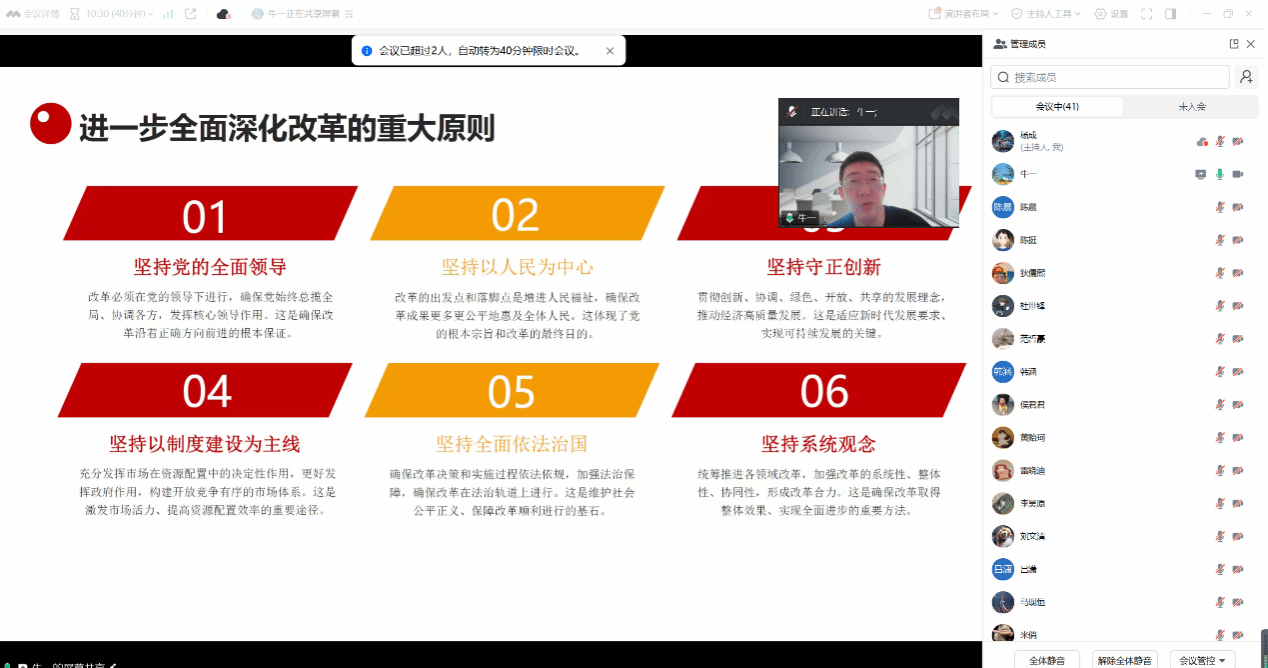Screen dimensions: 1268x668
Task: Expand the 会议管控 dropdown button
Action: pyautogui.click(x=1203, y=659)
